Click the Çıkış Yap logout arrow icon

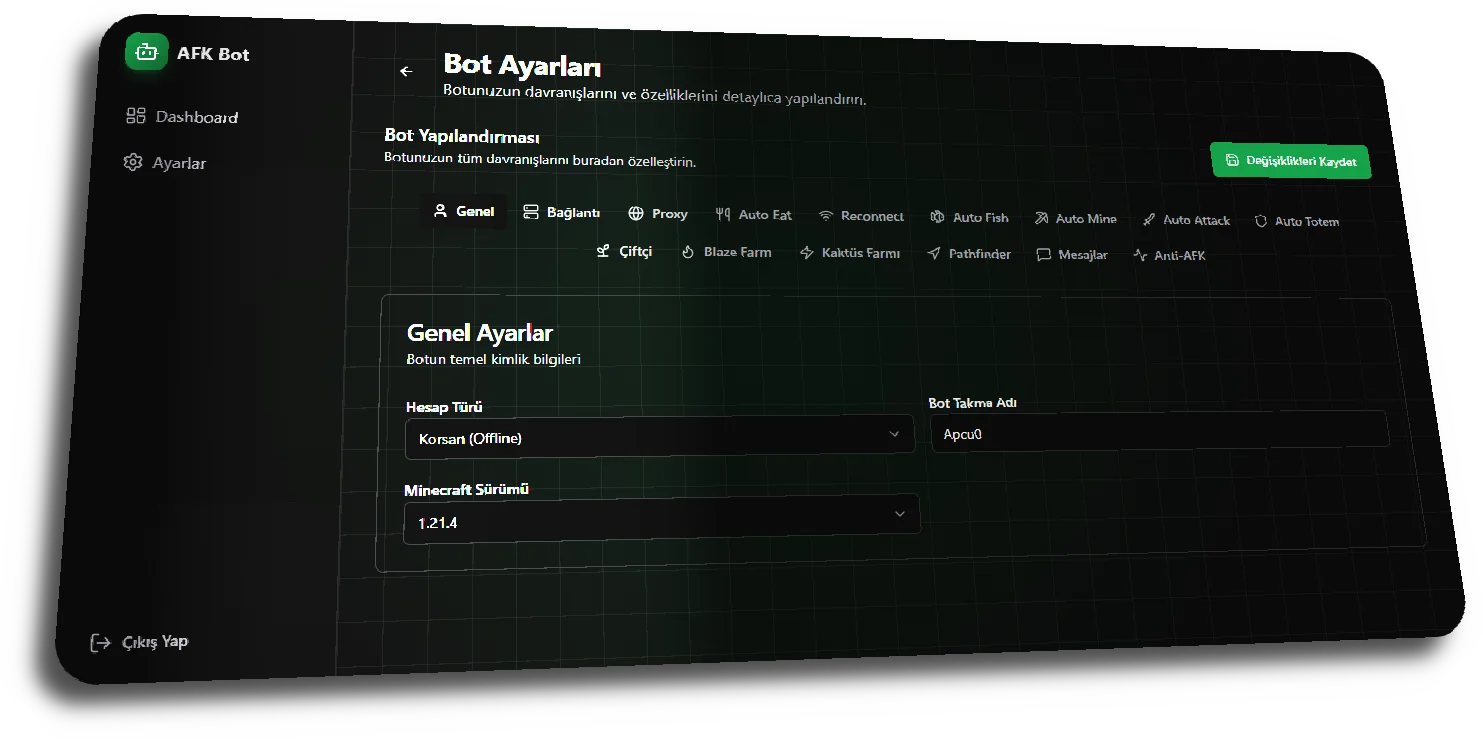coord(100,642)
